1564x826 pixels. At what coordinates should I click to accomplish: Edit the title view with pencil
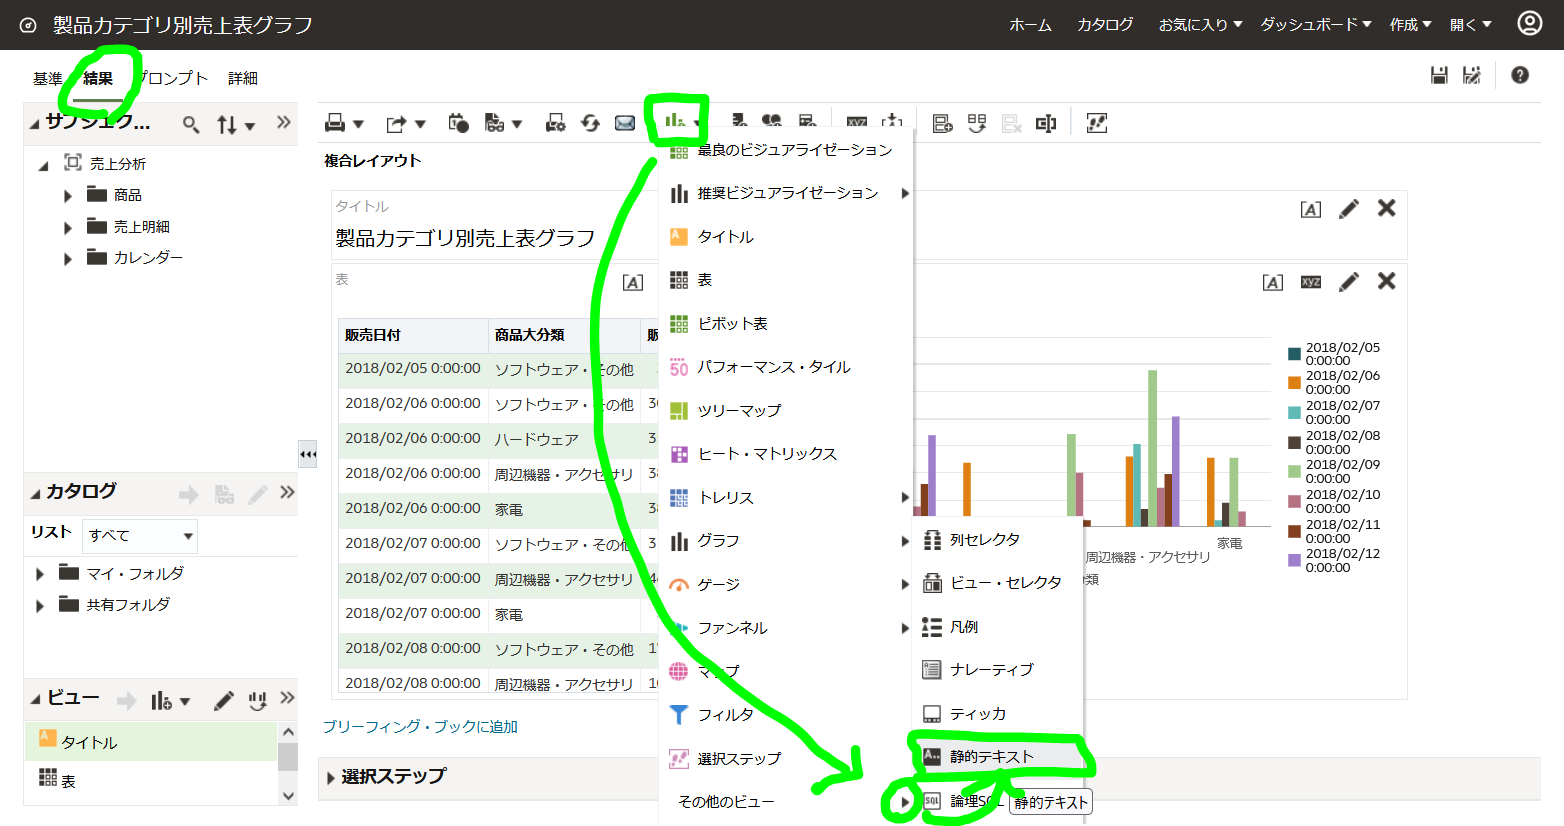tap(1349, 208)
